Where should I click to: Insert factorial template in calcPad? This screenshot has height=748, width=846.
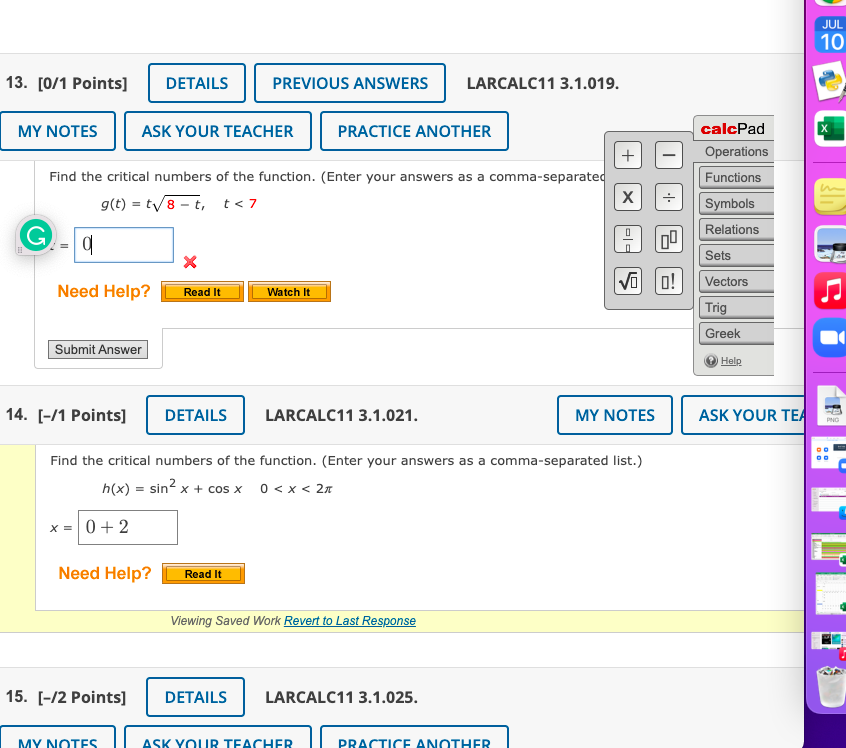(668, 281)
